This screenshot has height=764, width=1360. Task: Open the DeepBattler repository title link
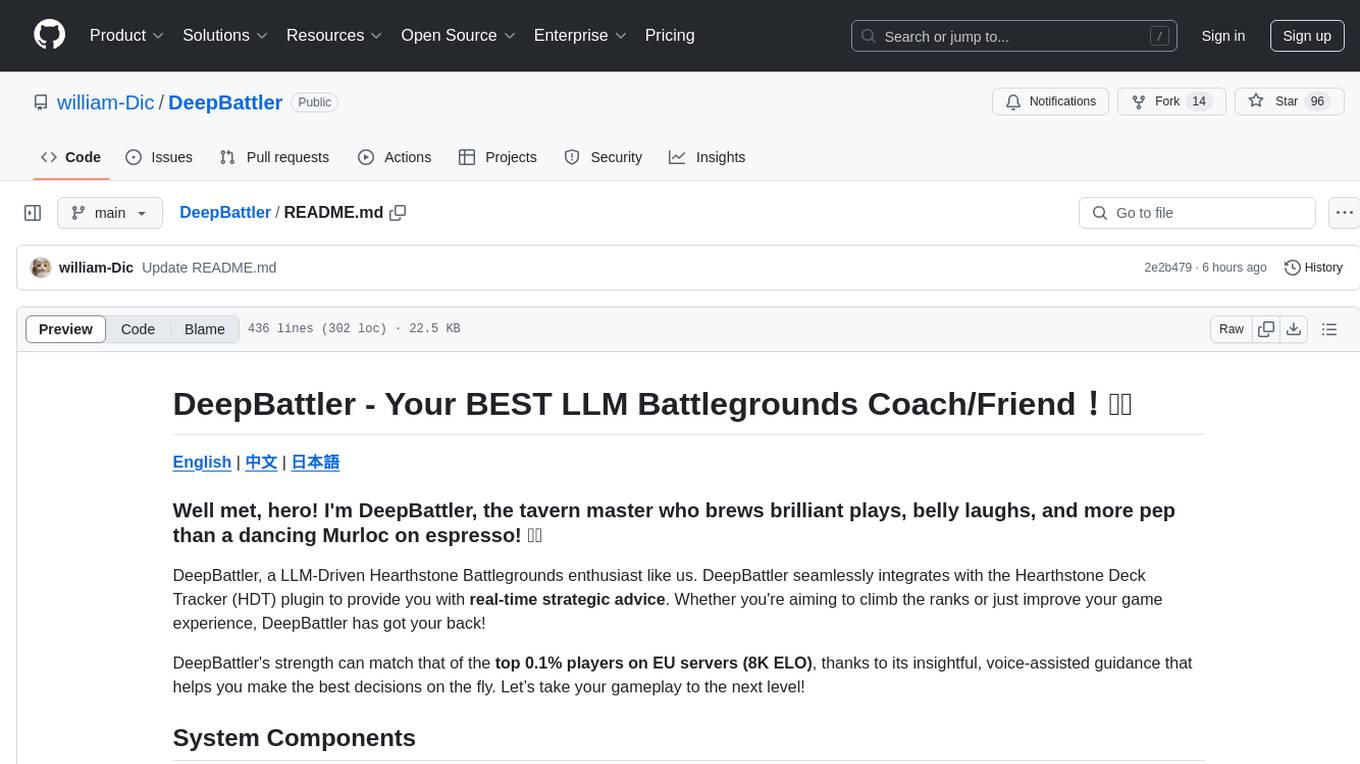pos(225,102)
